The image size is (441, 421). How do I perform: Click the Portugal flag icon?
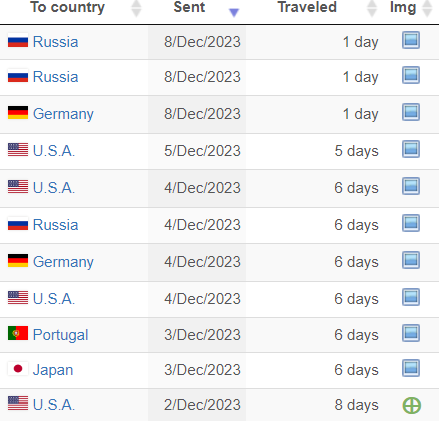click(x=18, y=333)
